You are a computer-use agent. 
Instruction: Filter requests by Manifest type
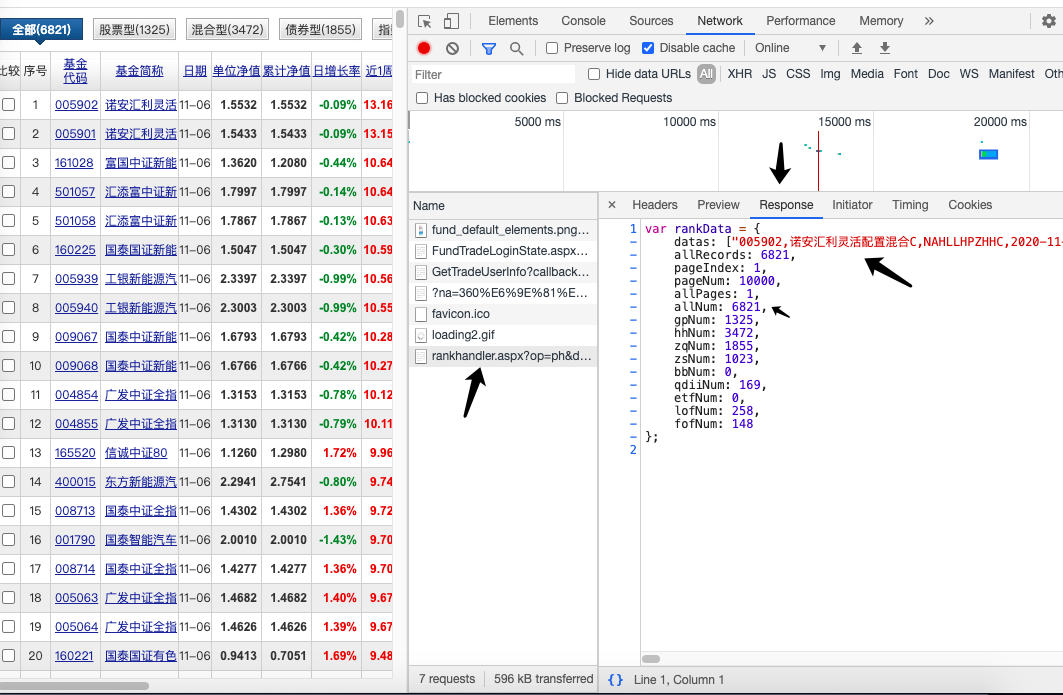[x=1011, y=74]
